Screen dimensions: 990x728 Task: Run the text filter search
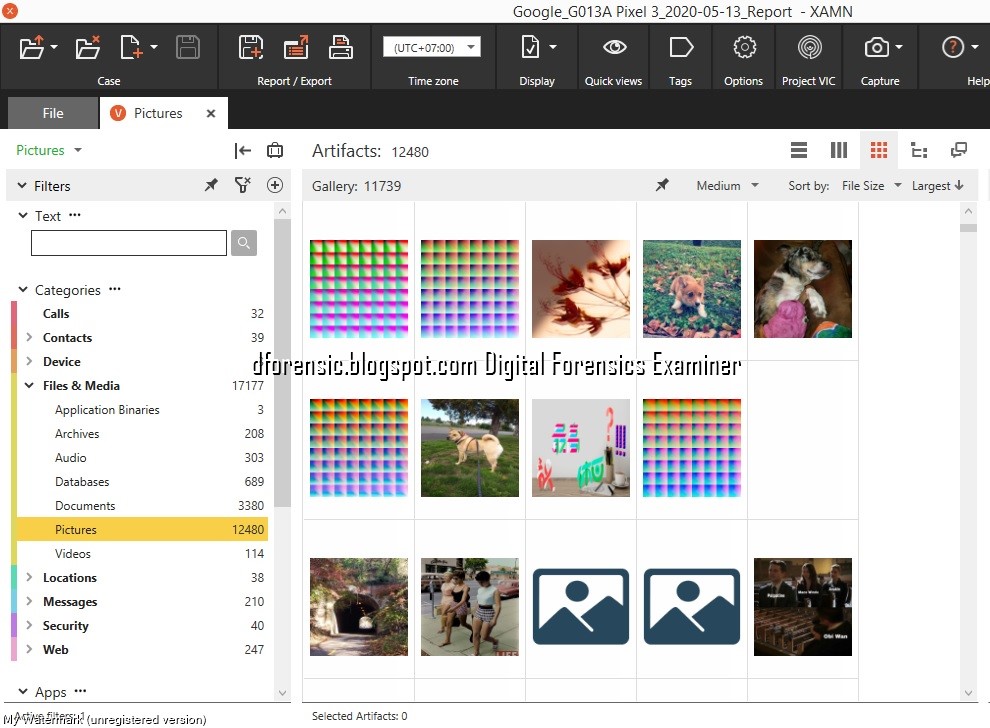coord(244,243)
